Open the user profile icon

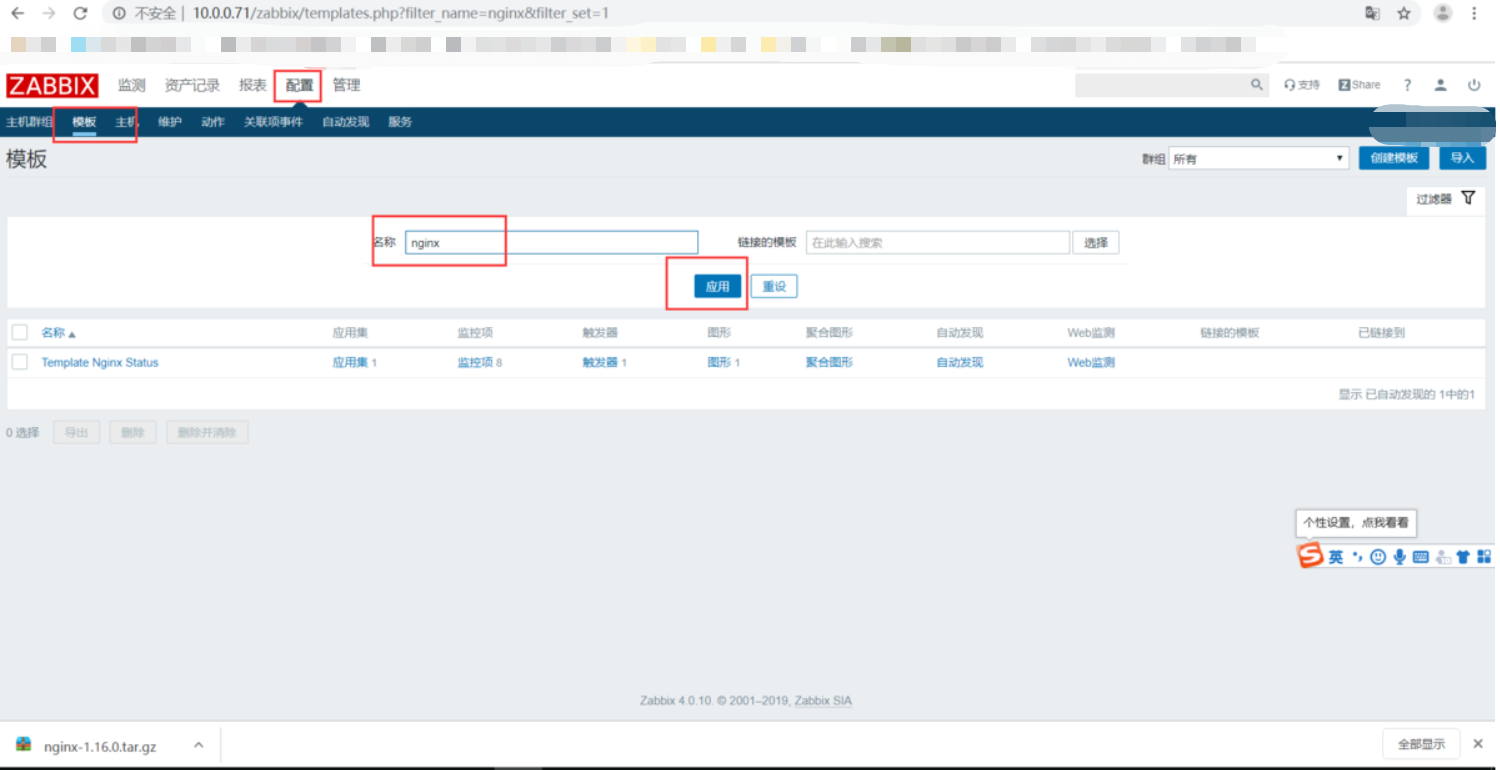pos(1440,85)
